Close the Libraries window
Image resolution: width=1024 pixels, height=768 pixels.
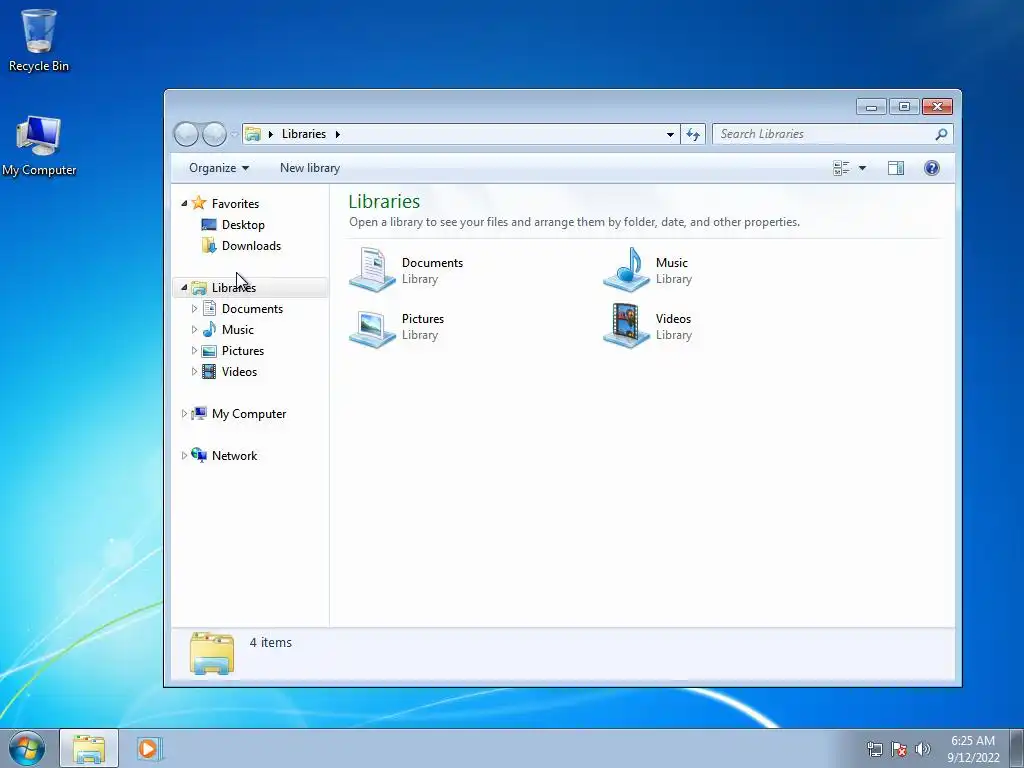tap(938, 106)
